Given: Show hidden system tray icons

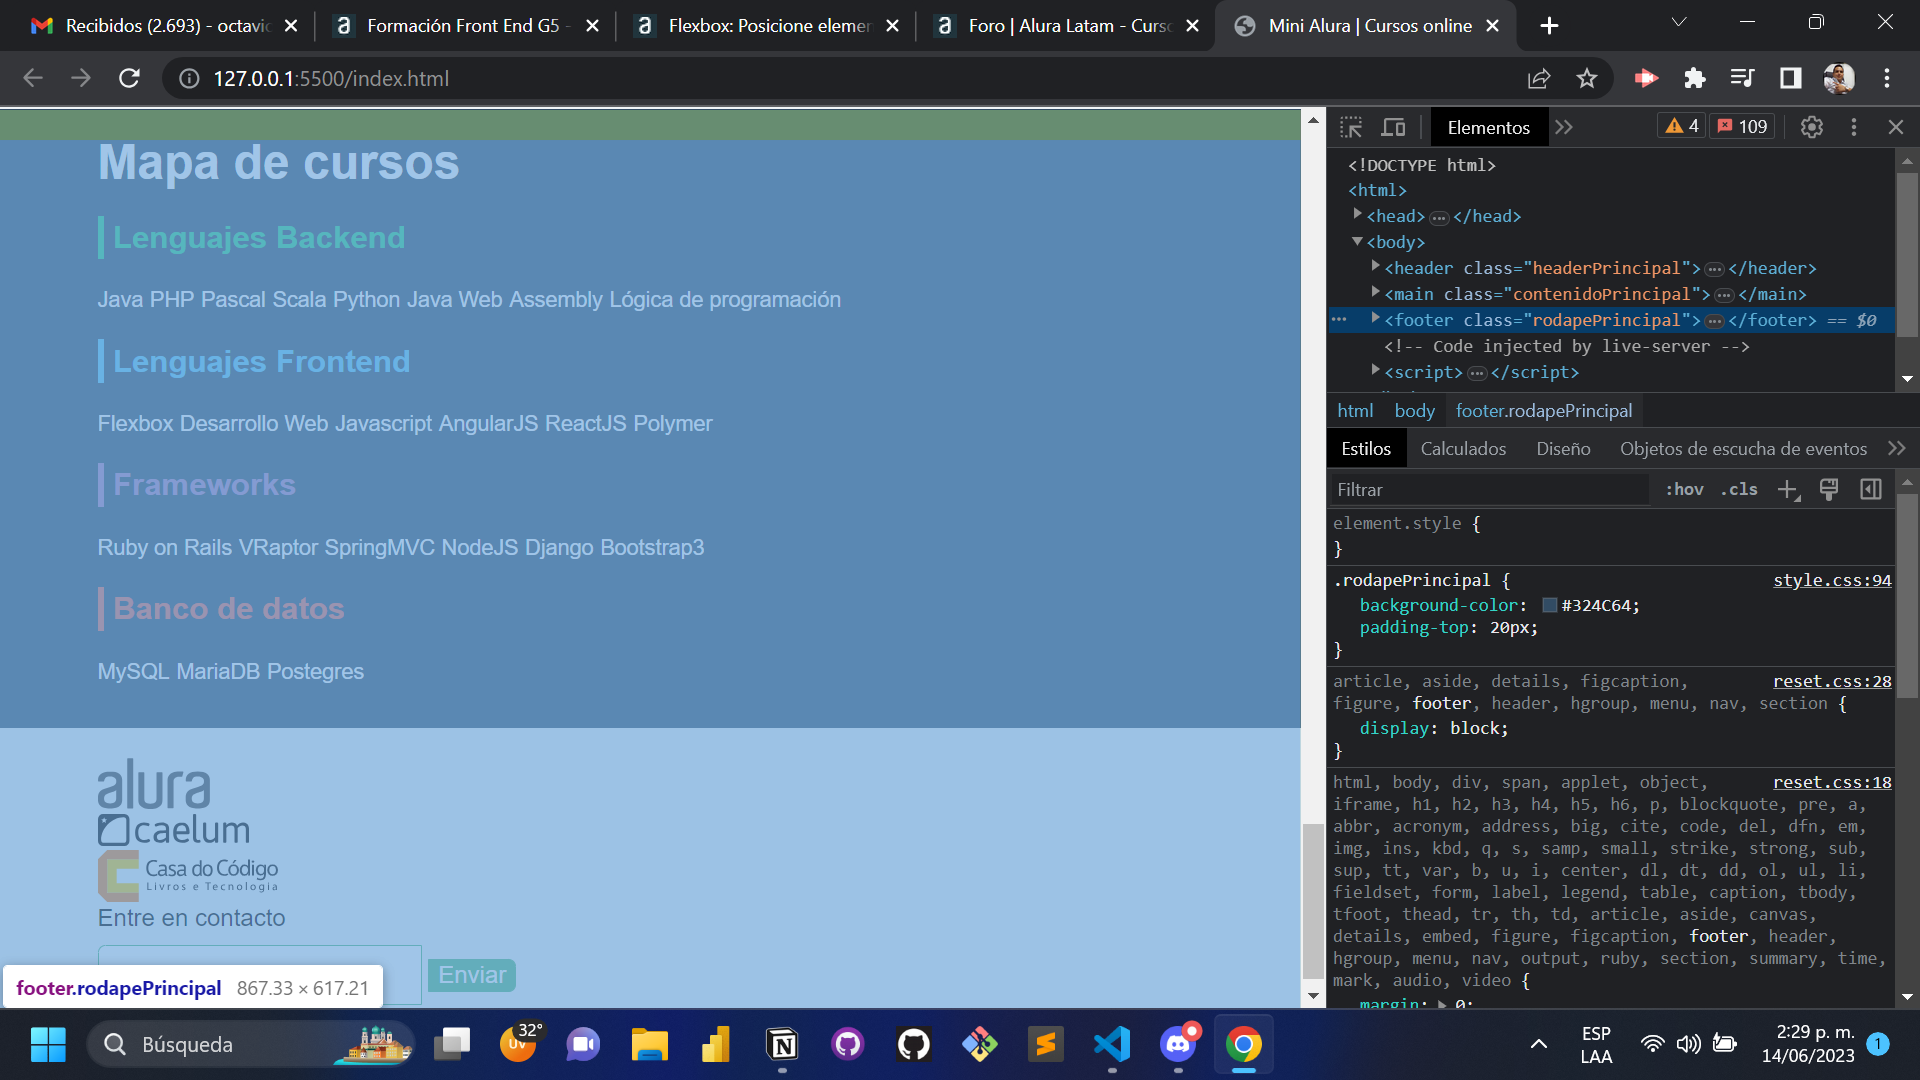Looking at the screenshot, I should [1539, 1044].
